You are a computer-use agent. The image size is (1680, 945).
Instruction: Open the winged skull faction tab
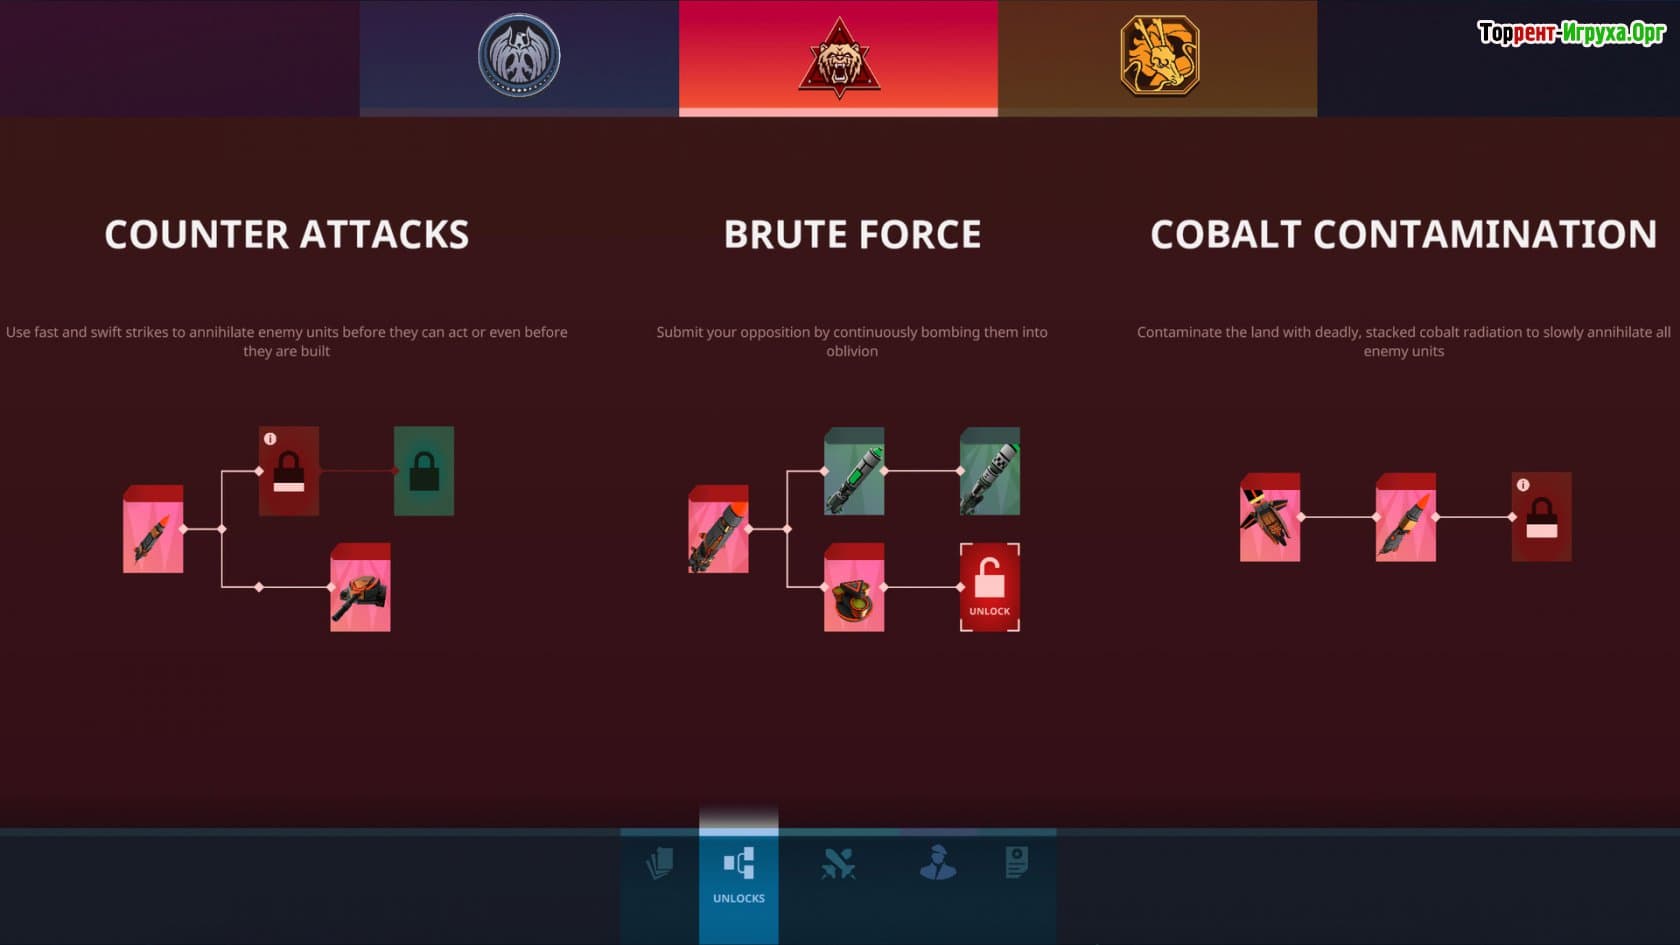click(x=519, y=58)
